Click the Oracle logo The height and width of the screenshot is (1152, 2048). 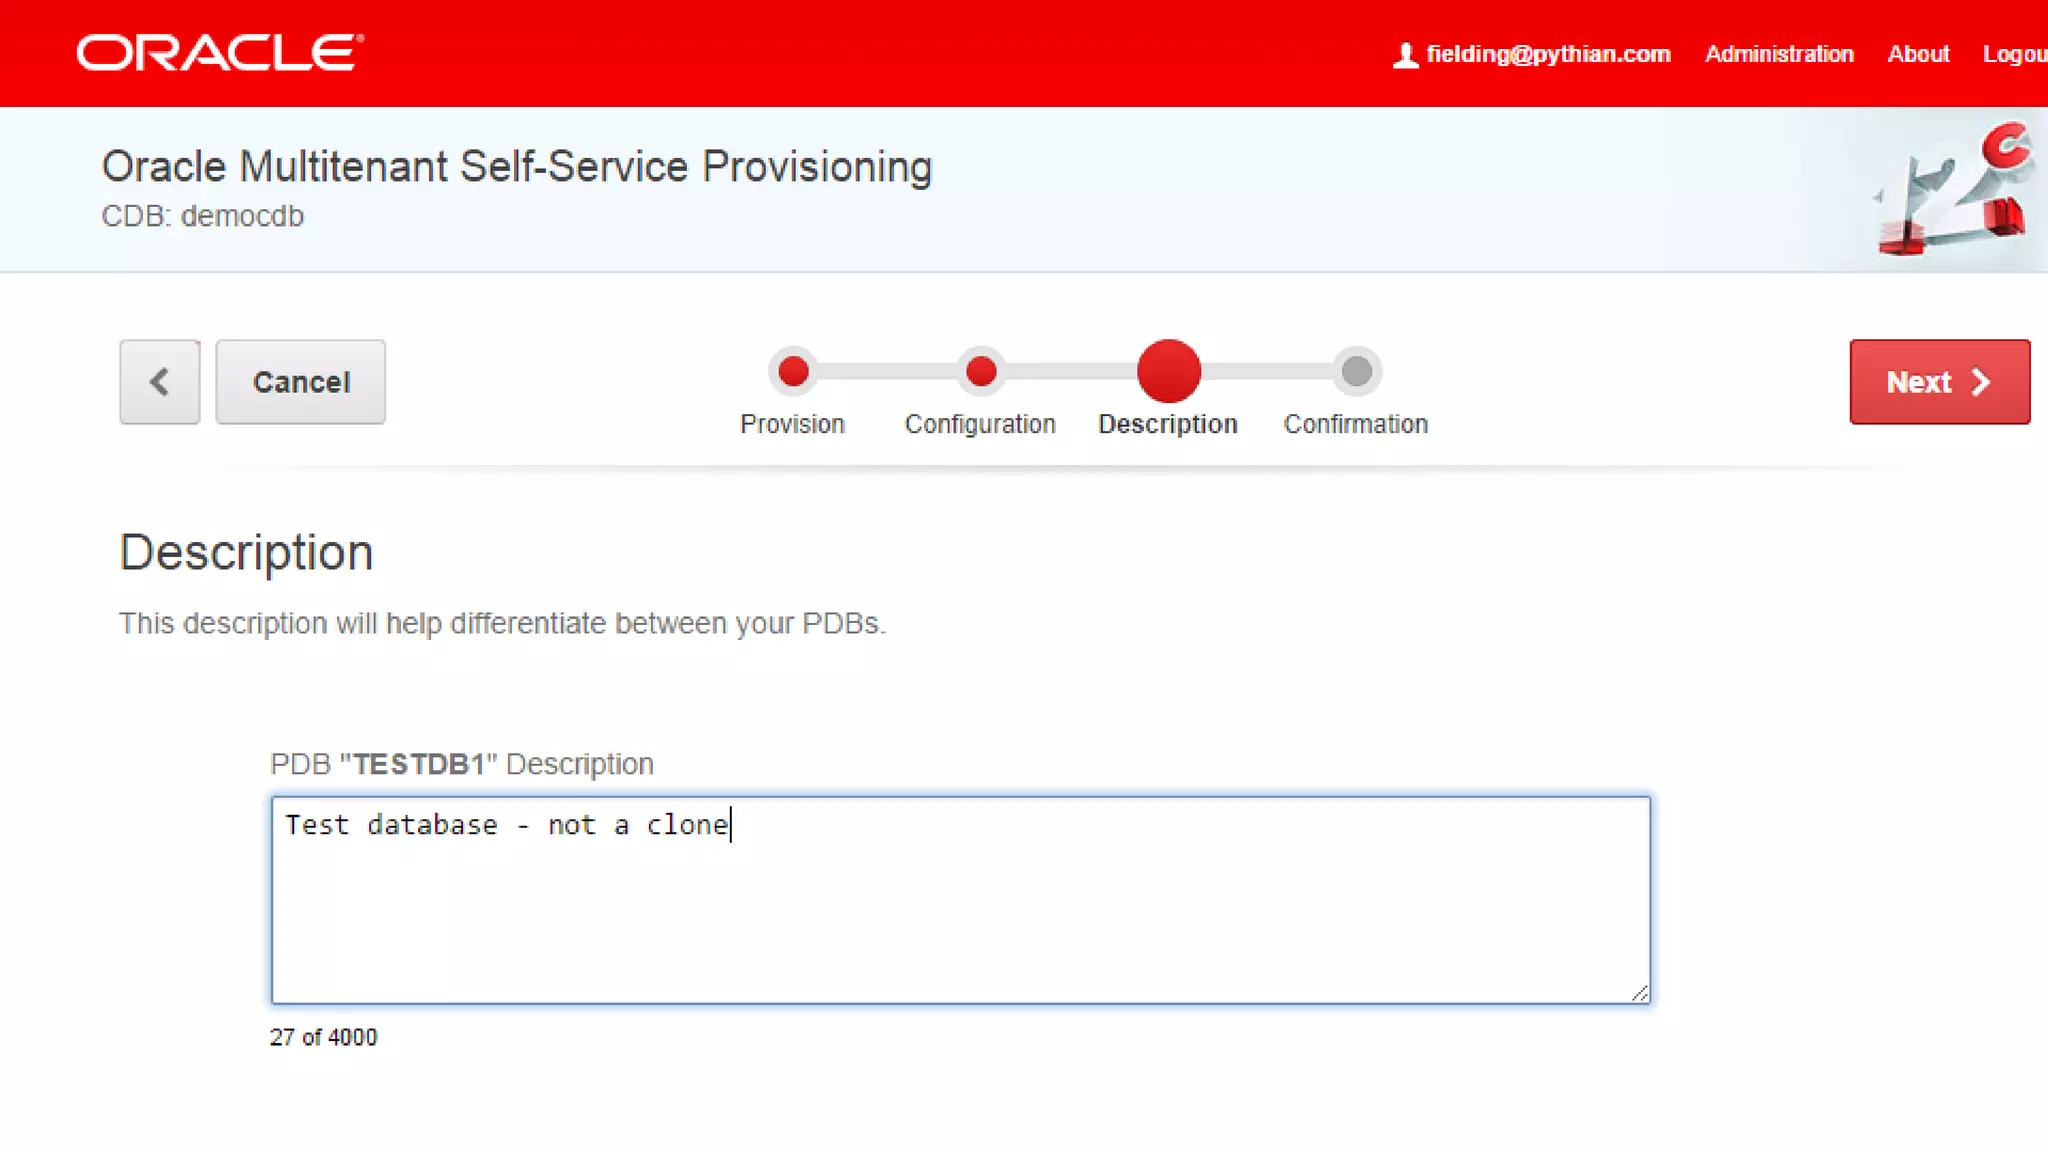click(220, 53)
